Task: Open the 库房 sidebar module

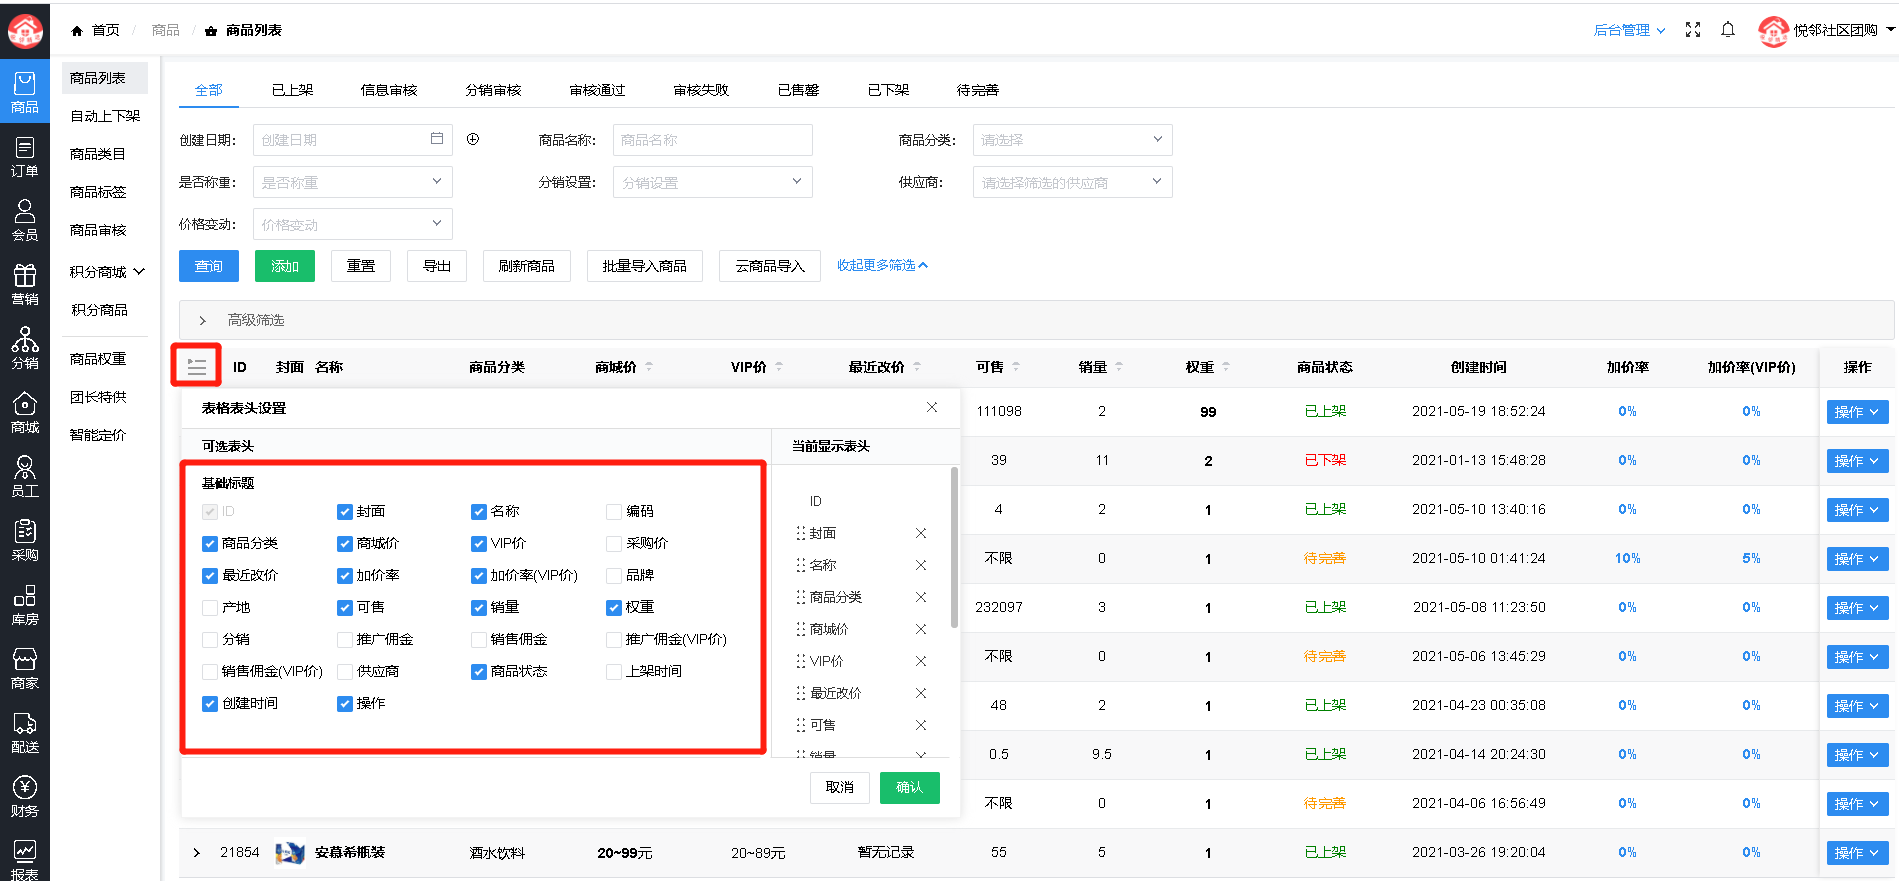Action: pyautogui.click(x=25, y=605)
